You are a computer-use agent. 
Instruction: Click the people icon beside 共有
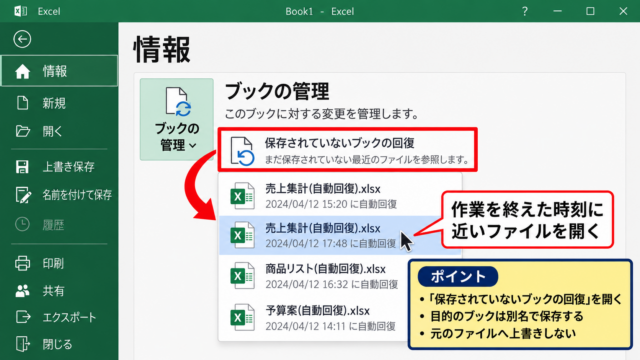[22, 291]
